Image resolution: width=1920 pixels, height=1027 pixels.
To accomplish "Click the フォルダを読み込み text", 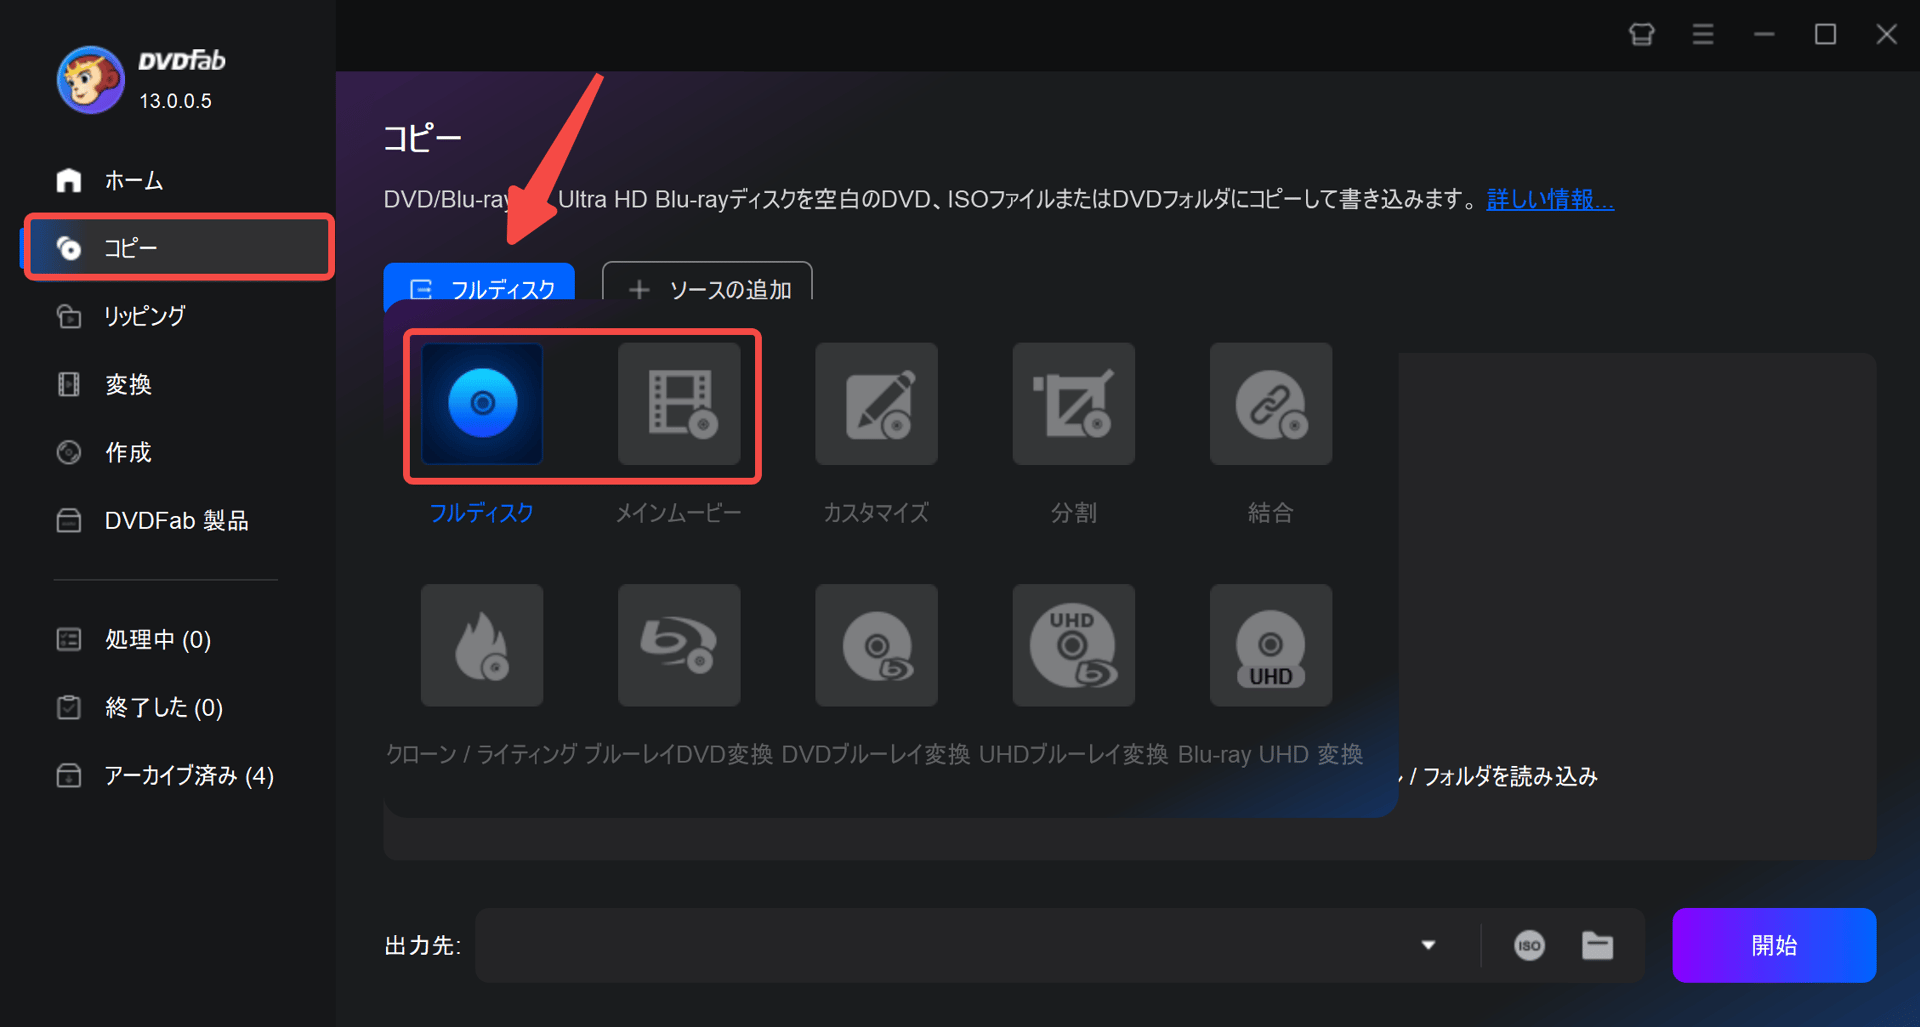I will coord(1510,776).
